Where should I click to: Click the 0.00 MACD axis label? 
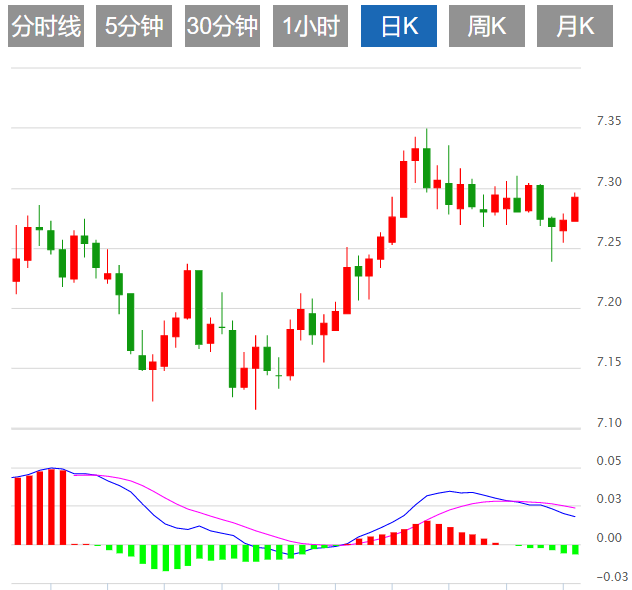pyautogui.click(x=609, y=538)
